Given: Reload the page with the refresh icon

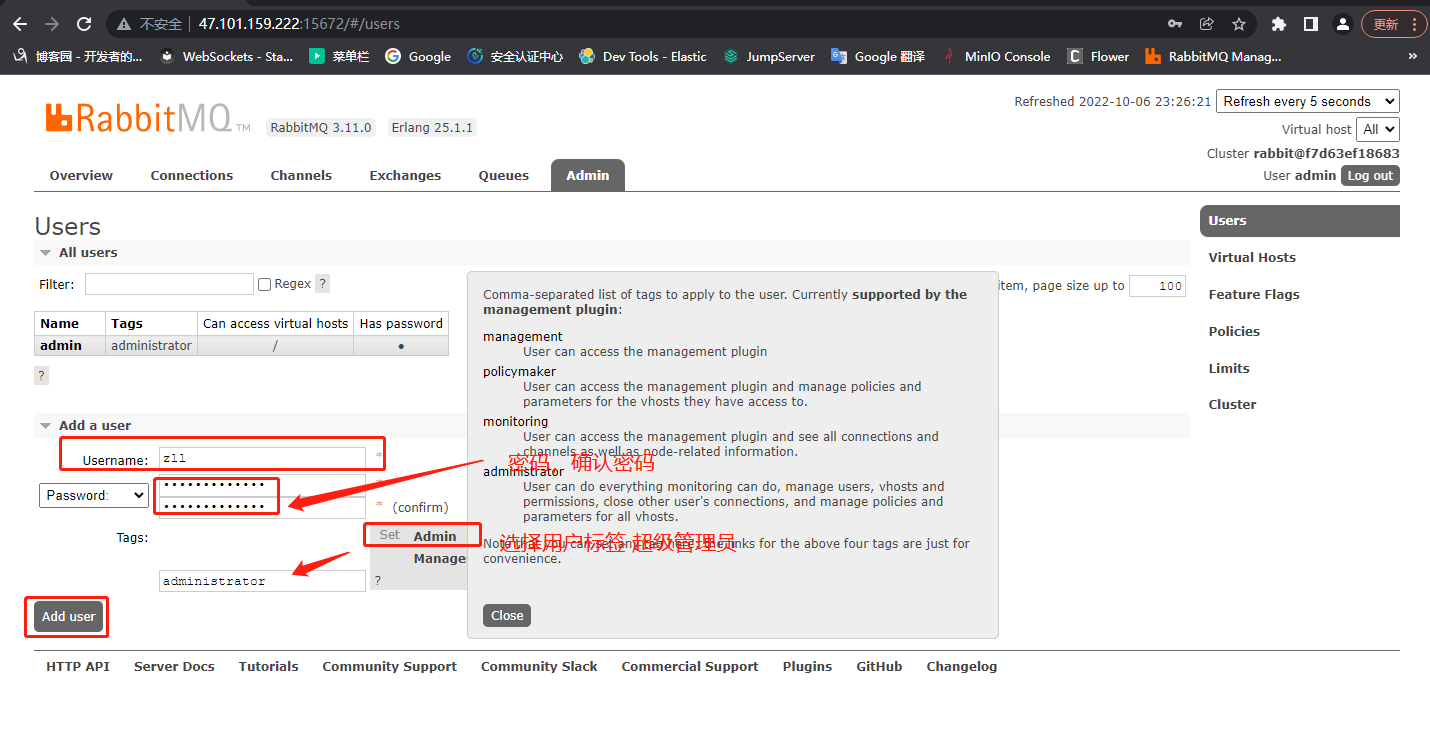Looking at the screenshot, I should (x=84, y=24).
